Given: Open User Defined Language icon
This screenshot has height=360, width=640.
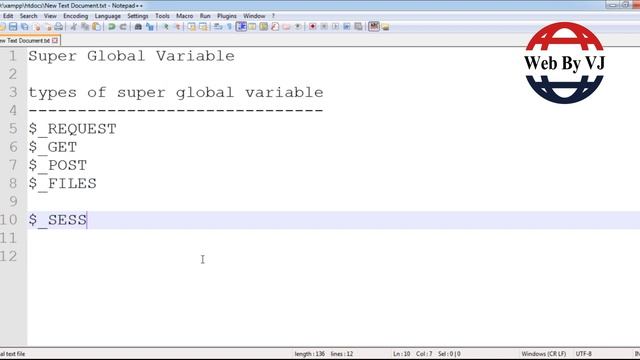Looking at the screenshot, I should 252,27.
